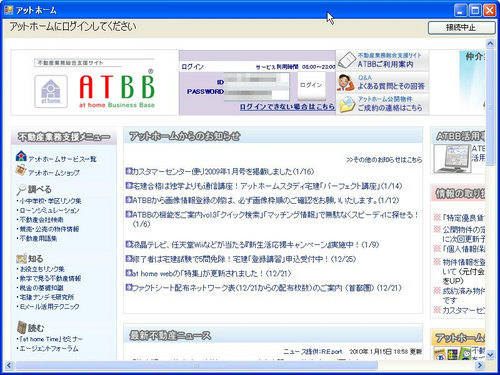Click bullet icon beside カスタマーセンター便り notice
The image size is (500, 375).
point(129,171)
